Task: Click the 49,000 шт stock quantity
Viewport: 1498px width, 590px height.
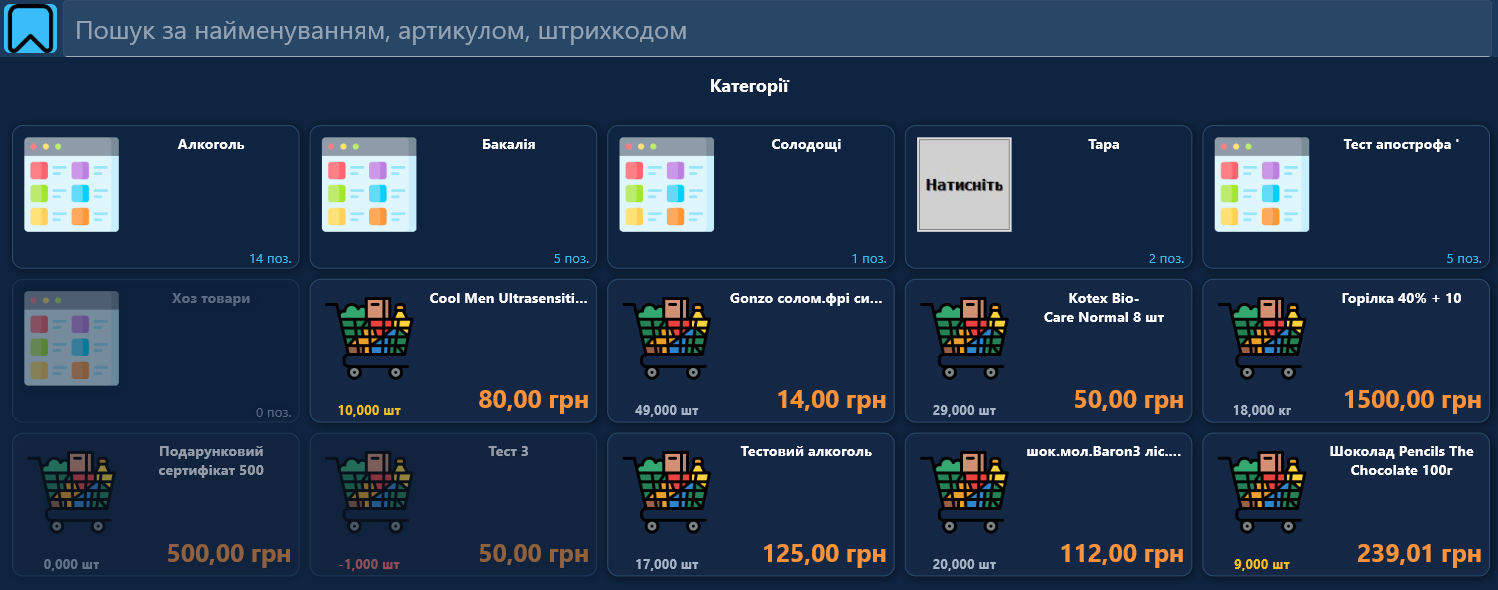Action: tap(667, 410)
